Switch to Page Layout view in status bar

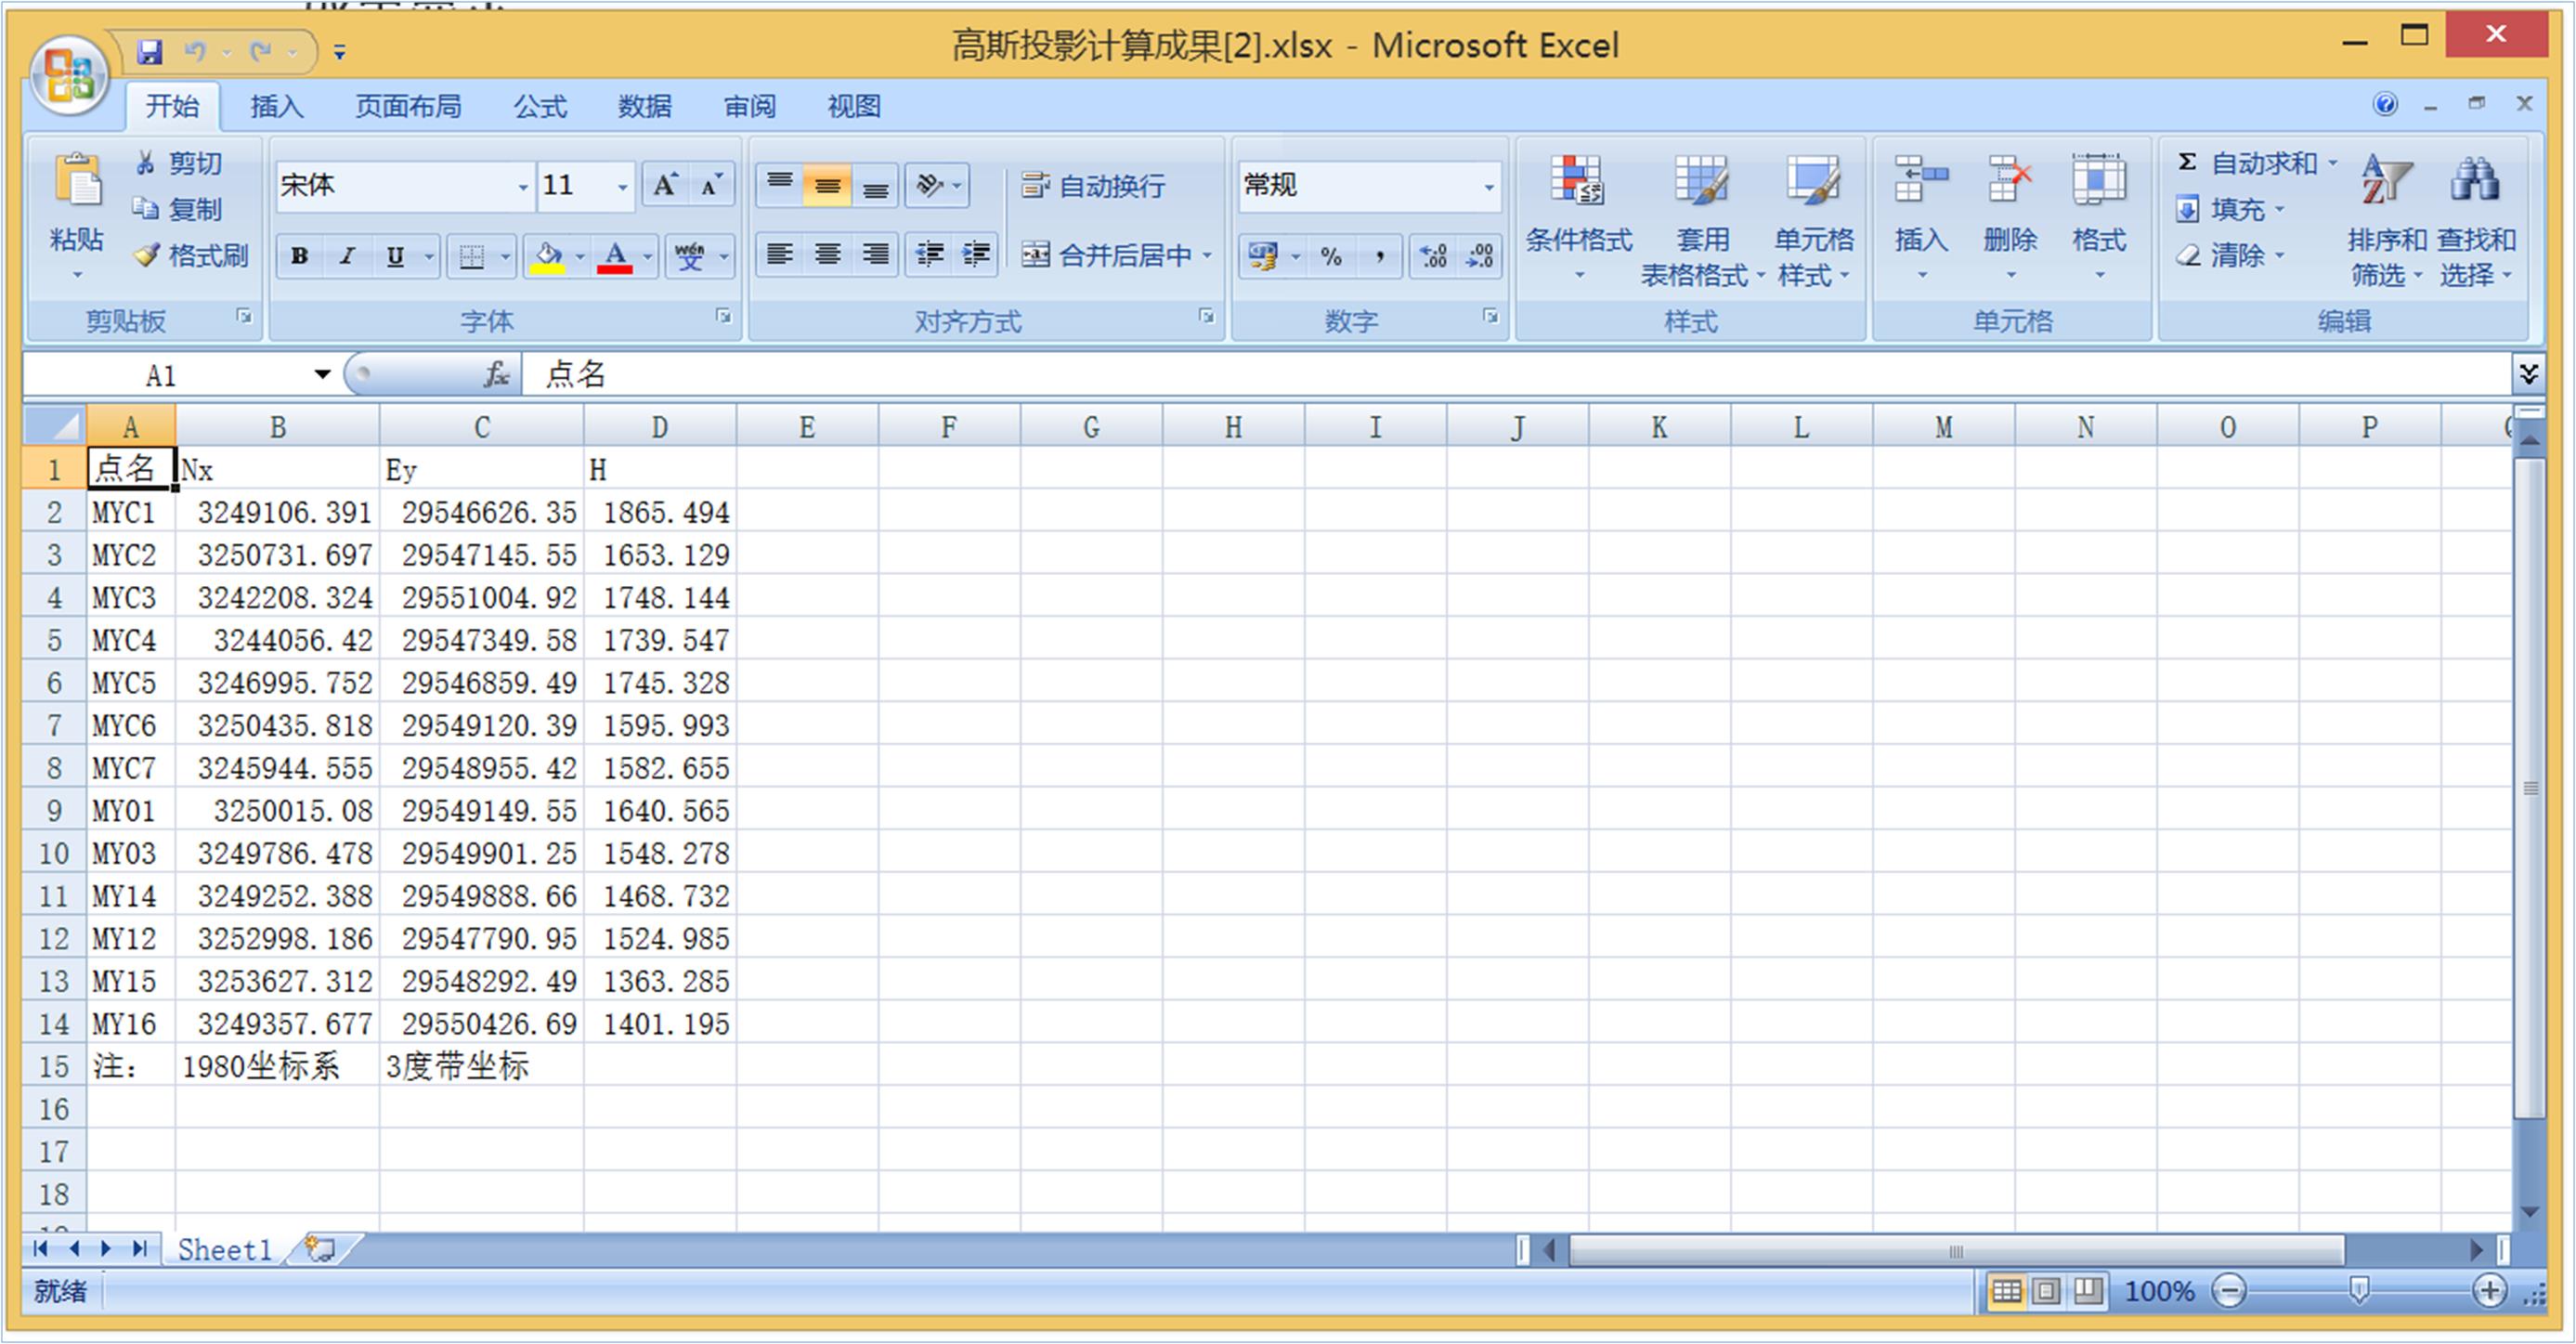pos(2046,1291)
